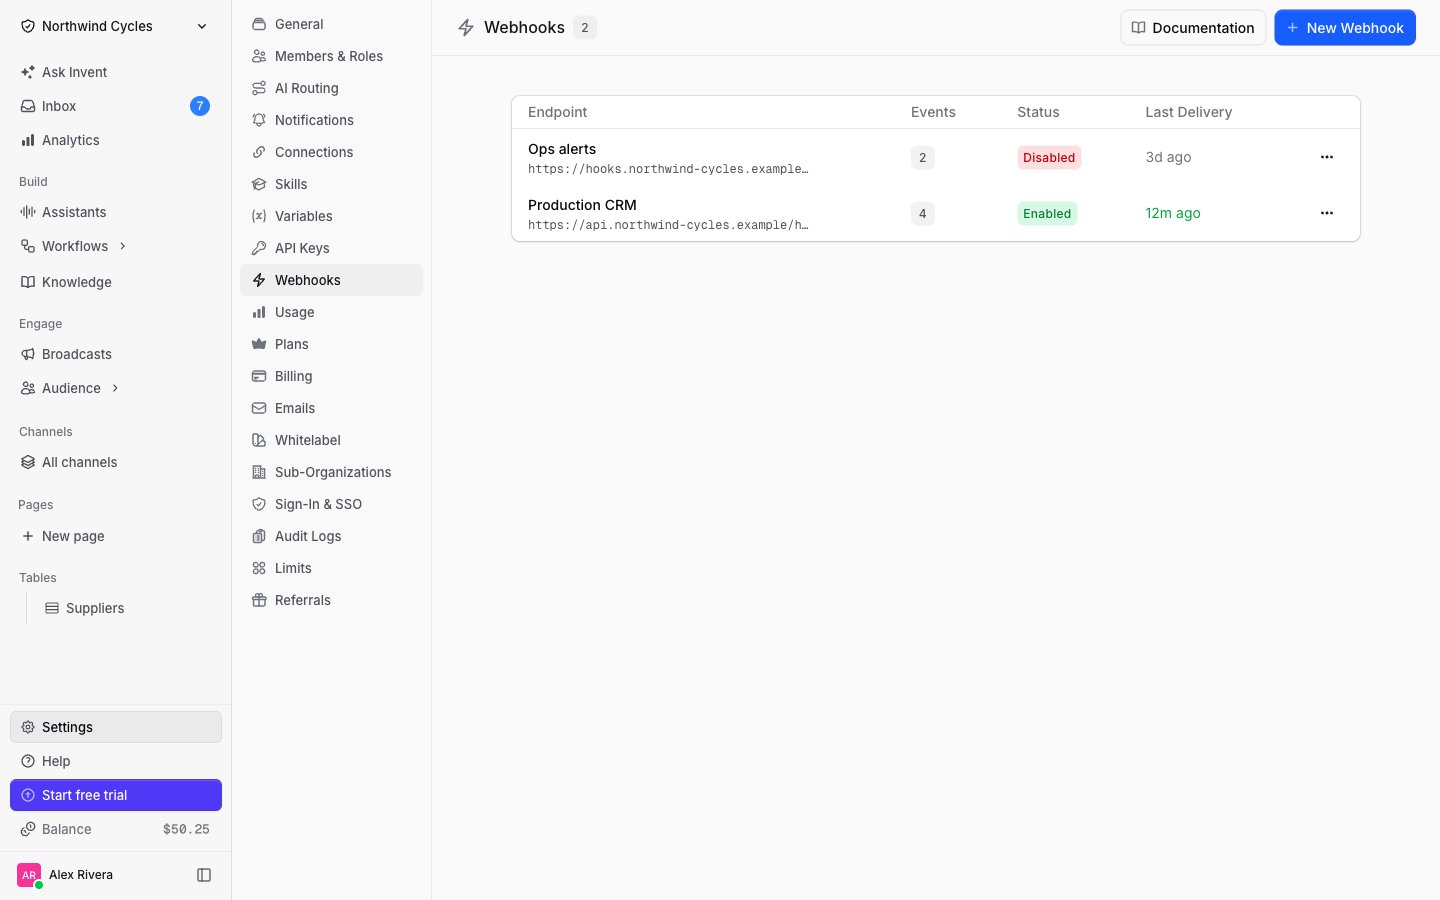Open Audience in the sidebar

(x=70, y=388)
